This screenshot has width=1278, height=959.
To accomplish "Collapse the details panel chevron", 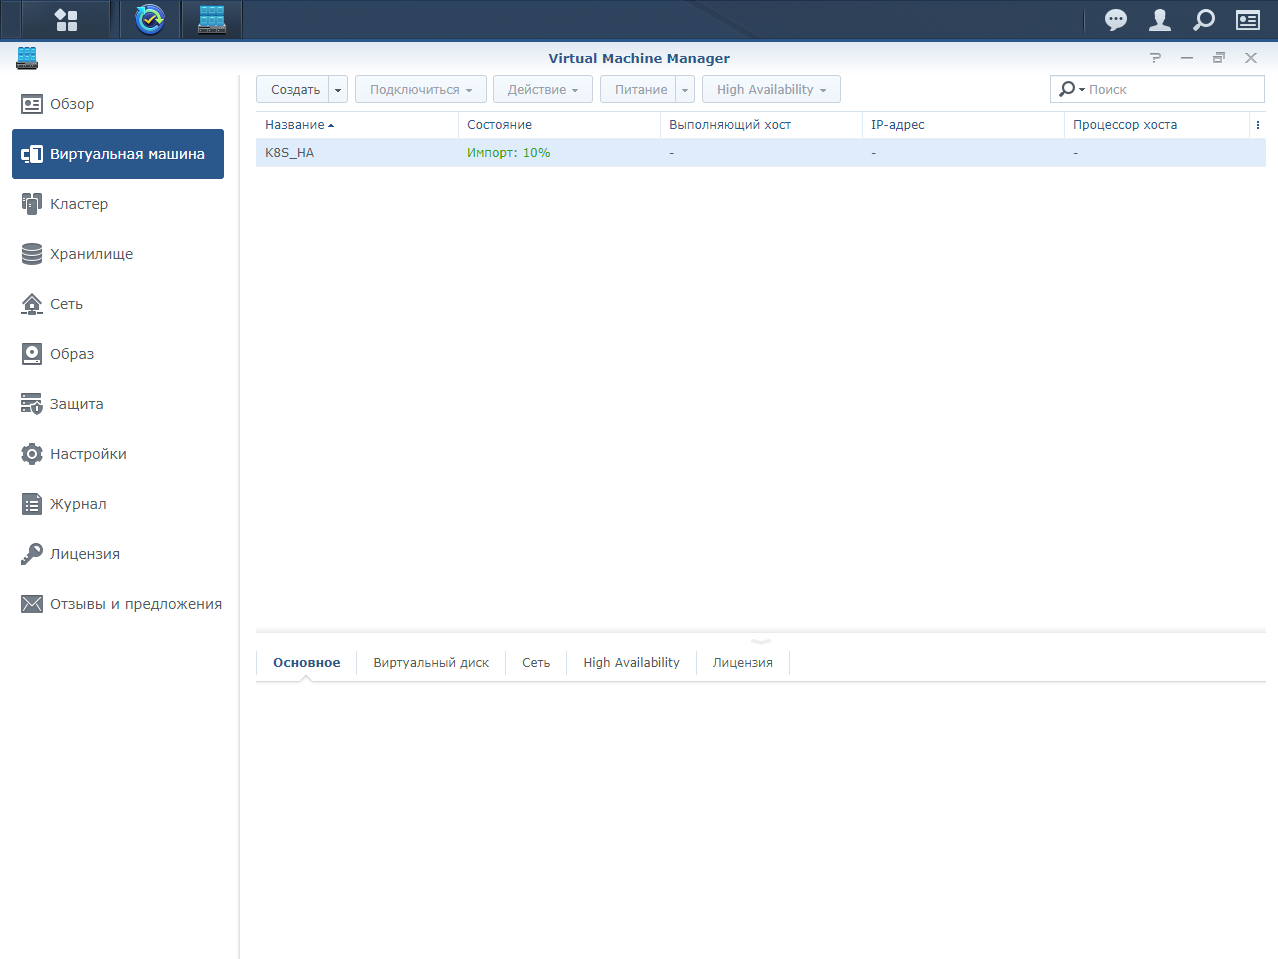I will (761, 641).
